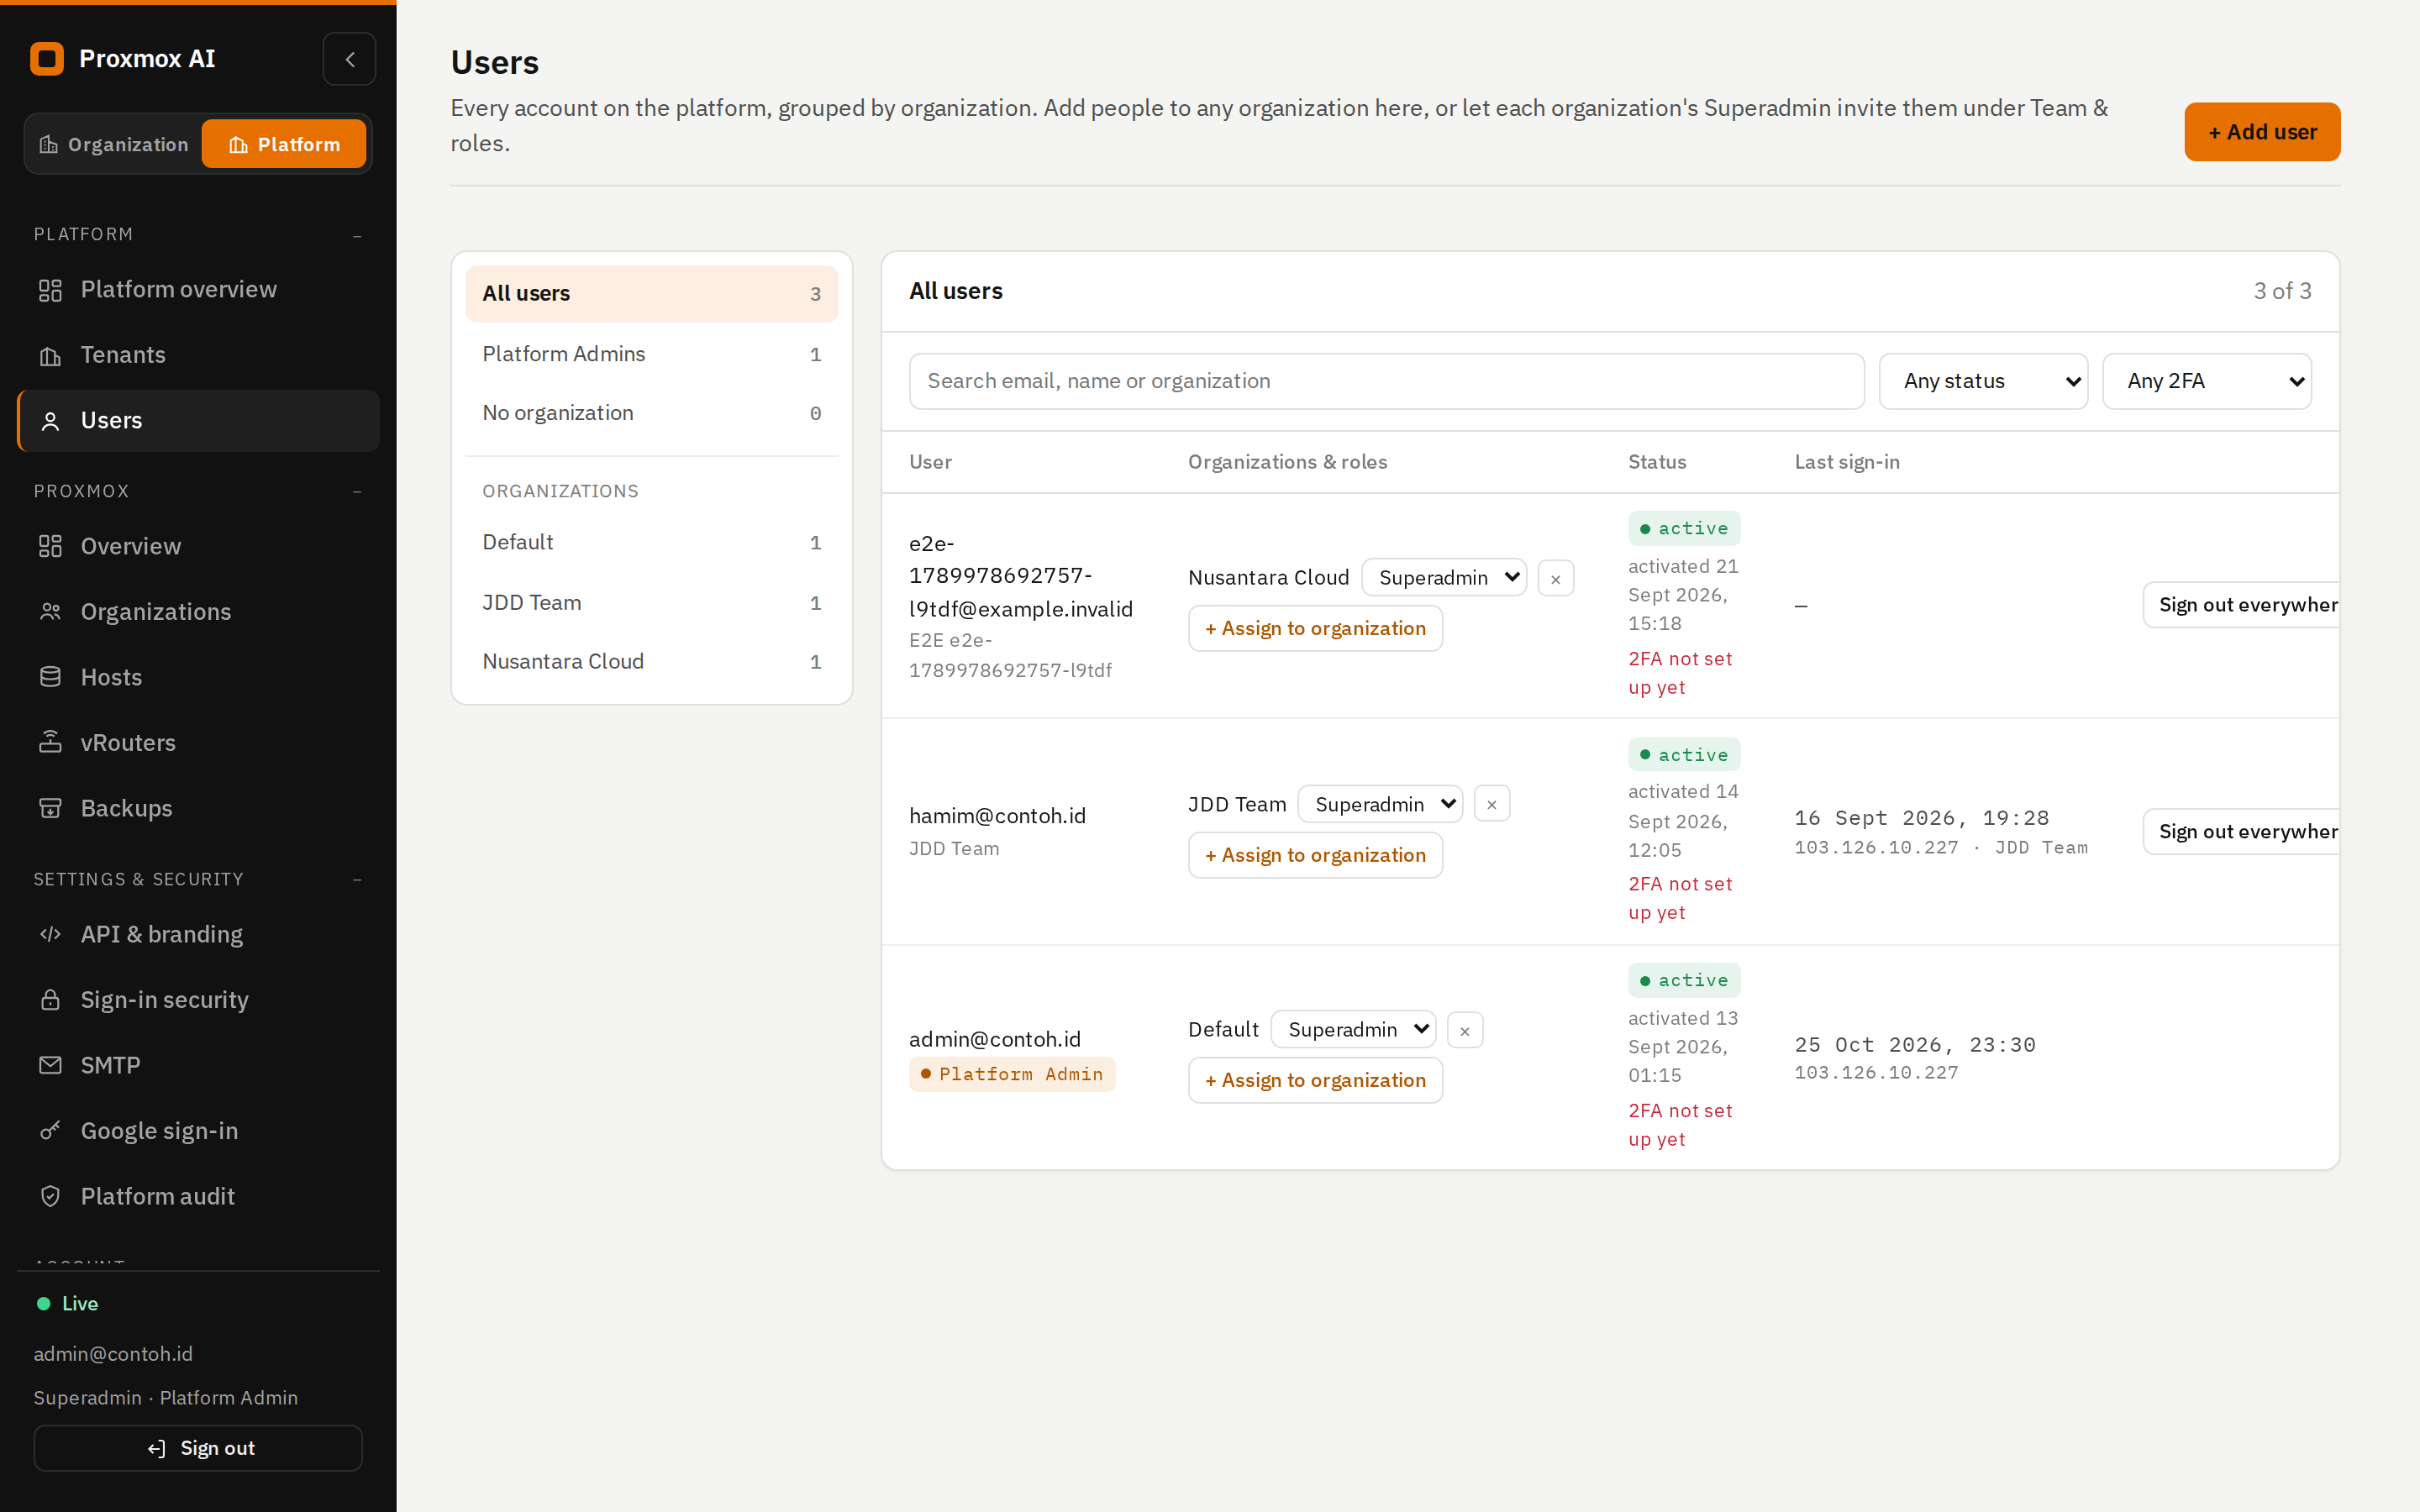
Task: Filter users by JDD Team organization
Action: click(651, 603)
